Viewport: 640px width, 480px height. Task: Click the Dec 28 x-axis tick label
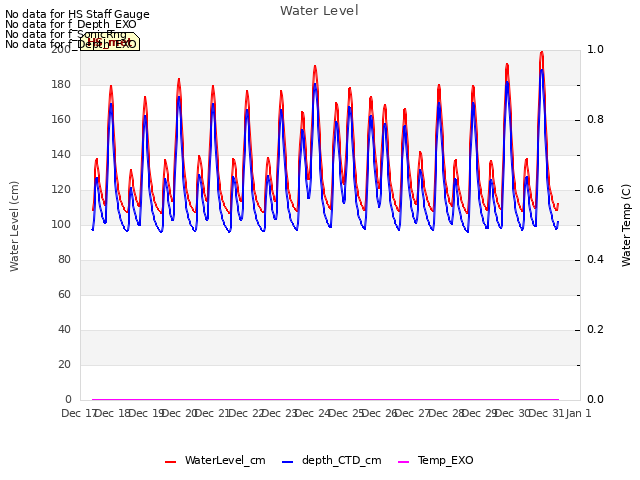tap(446, 413)
